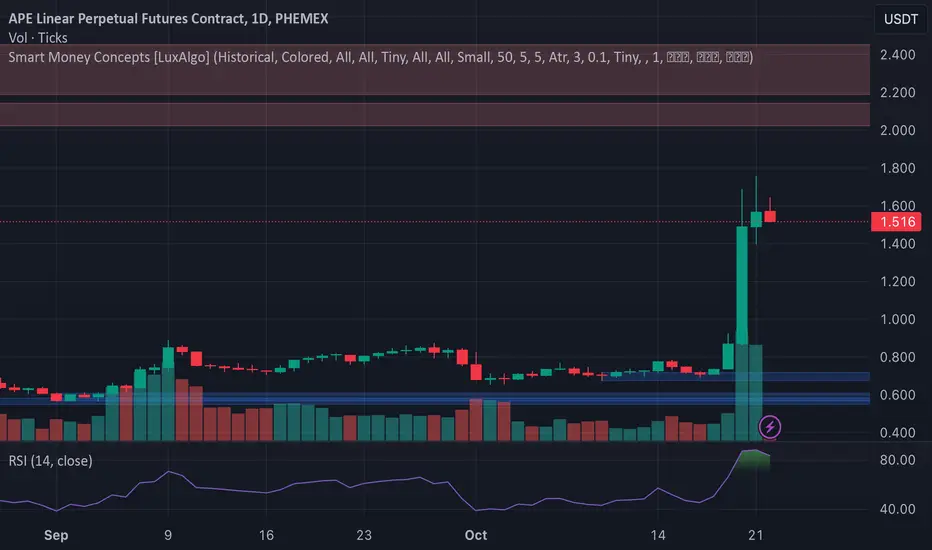Click the 40.00 RSI scale label
Screen dimensions: 932x550
coord(898,509)
